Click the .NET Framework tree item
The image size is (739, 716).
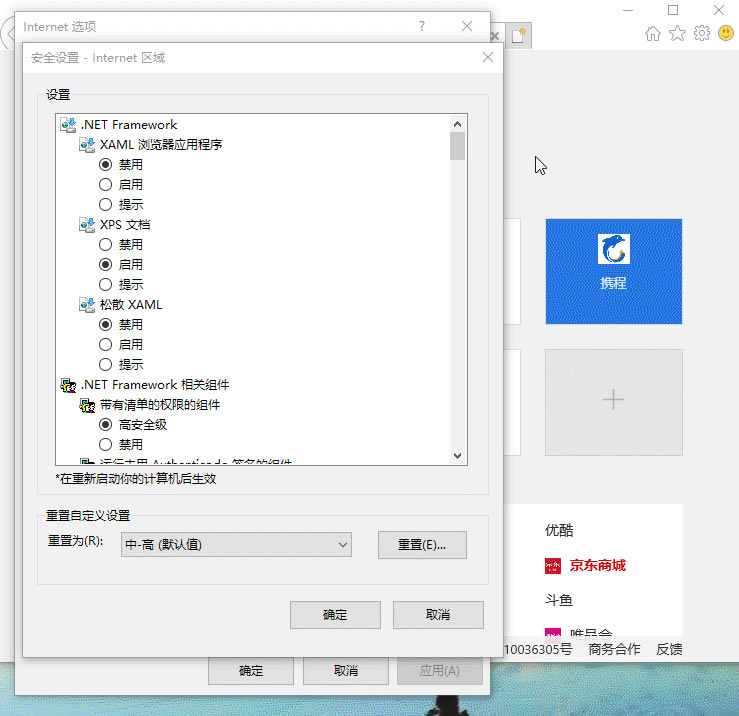(128, 125)
